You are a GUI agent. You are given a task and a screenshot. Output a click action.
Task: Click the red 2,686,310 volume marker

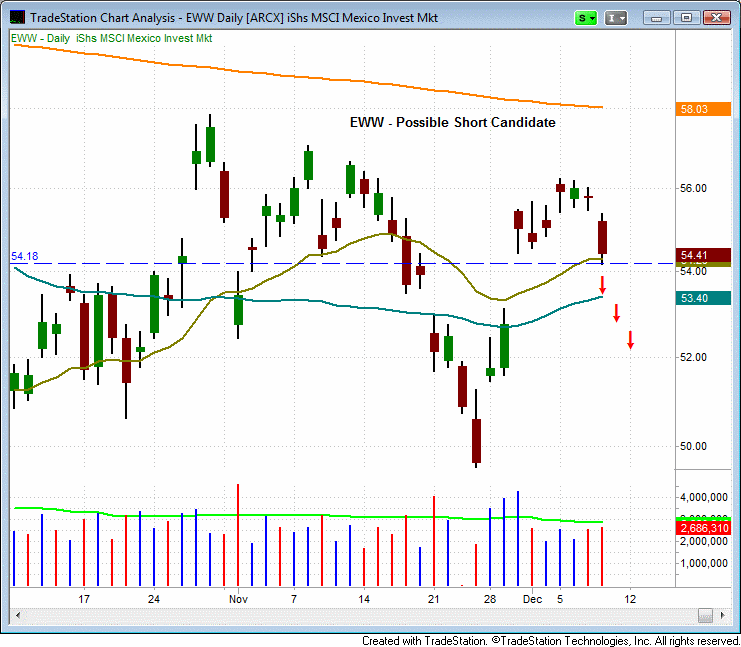pyautogui.click(x=703, y=527)
